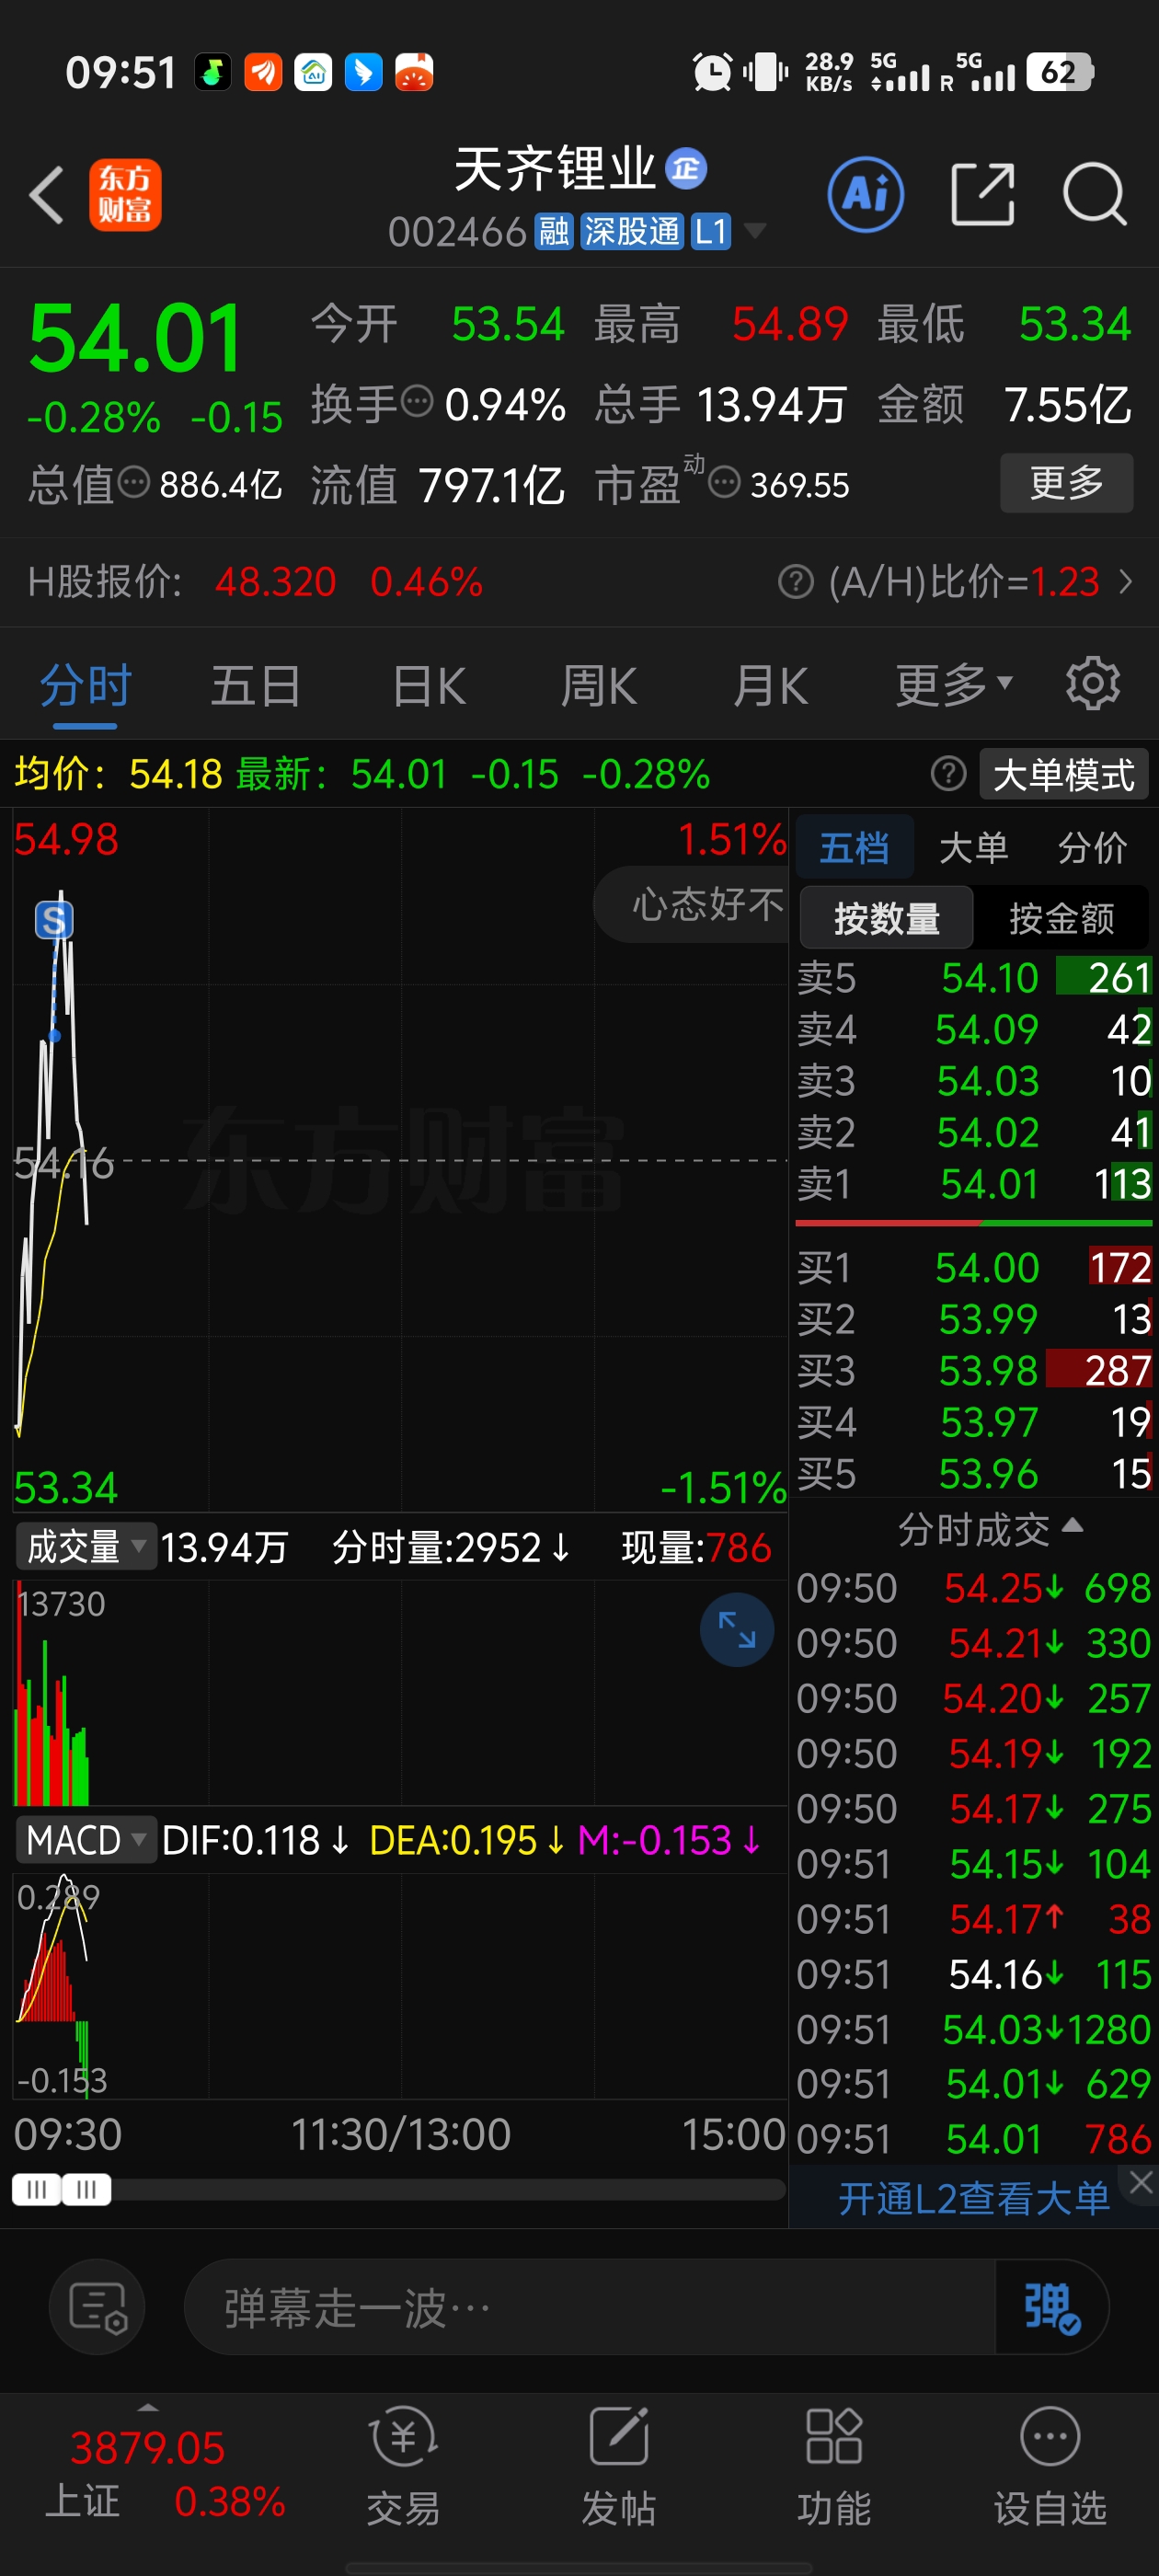Tap the 上证 3879.05 index value

148,2448
